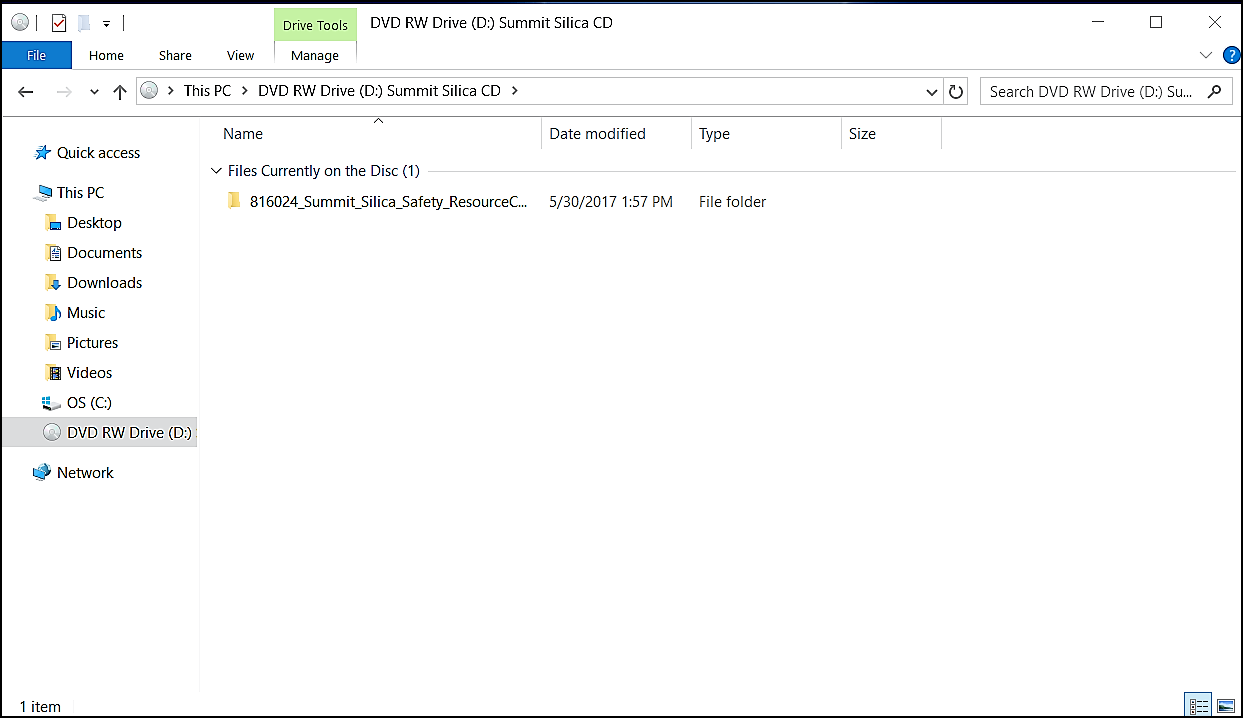Click the Music folder icon

tap(53, 313)
